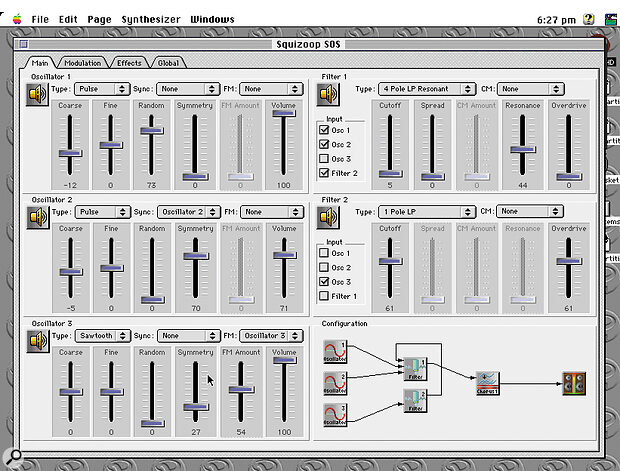Click the Filter 2 speaker icon
Image resolution: width=620 pixels, height=471 pixels.
328,218
